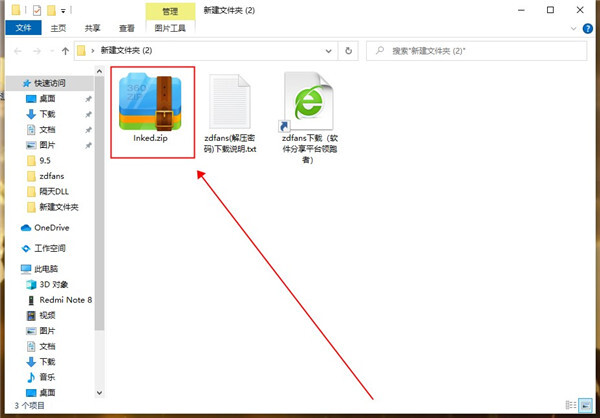Open the 新建文件夹 folder in sidebar
Screen dimensions: 600x418
[x=59, y=207]
